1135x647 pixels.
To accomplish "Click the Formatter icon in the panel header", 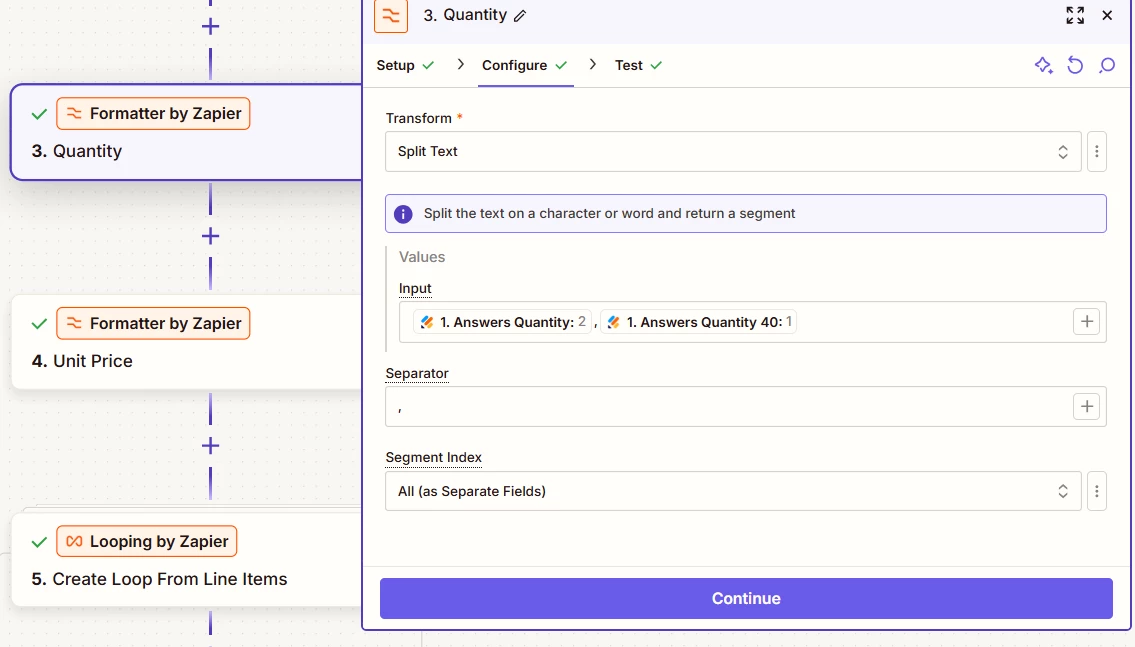I will click(x=391, y=15).
